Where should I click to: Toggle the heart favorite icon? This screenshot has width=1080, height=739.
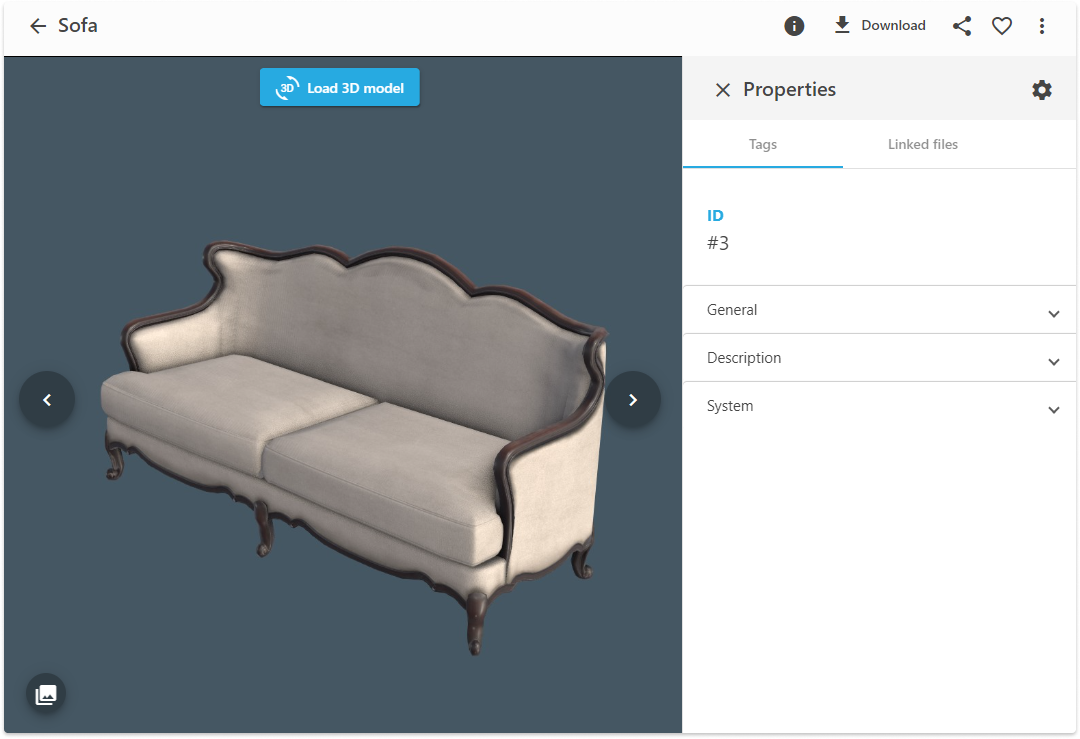tap(1002, 26)
